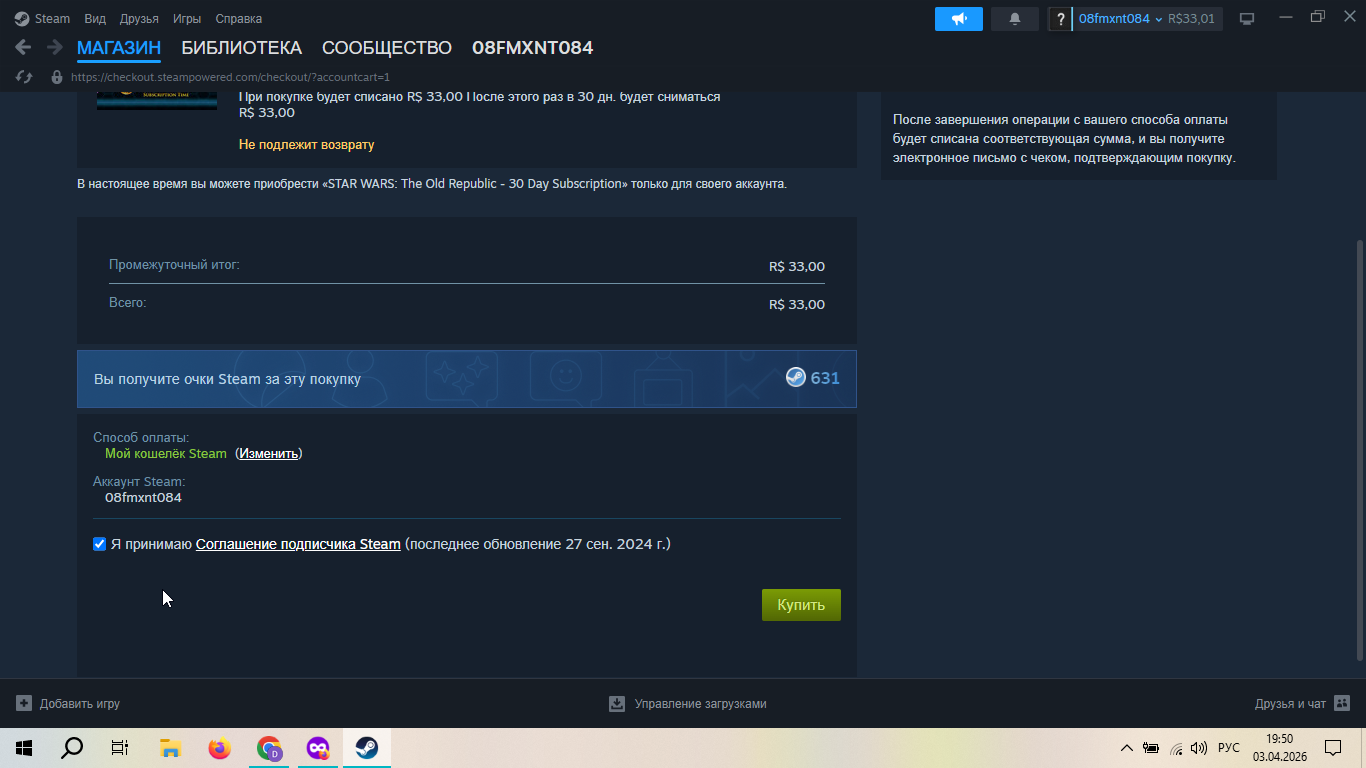Image resolution: width=1366 pixels, height=768 pixels.
Task: Click the question mark help icon
Action: coord(1061,19)
